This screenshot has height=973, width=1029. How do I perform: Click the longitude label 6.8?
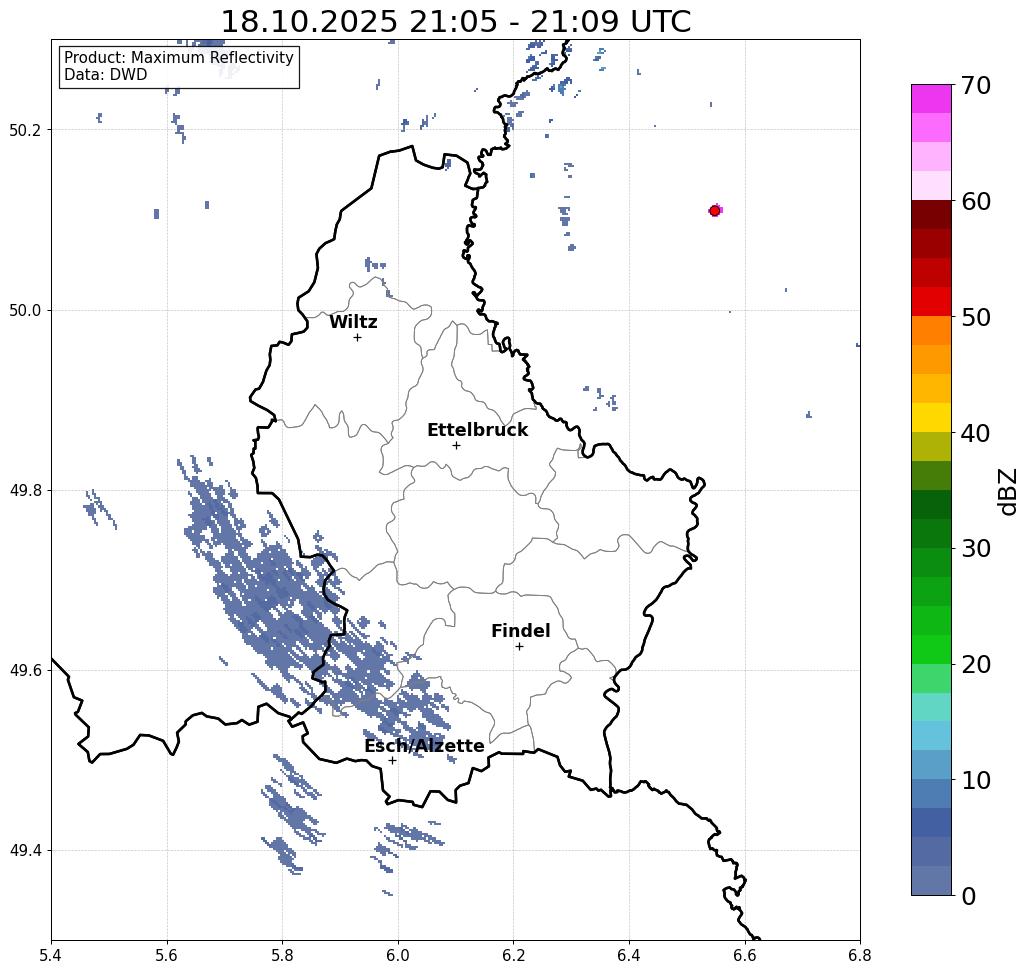tap(860, 955)
